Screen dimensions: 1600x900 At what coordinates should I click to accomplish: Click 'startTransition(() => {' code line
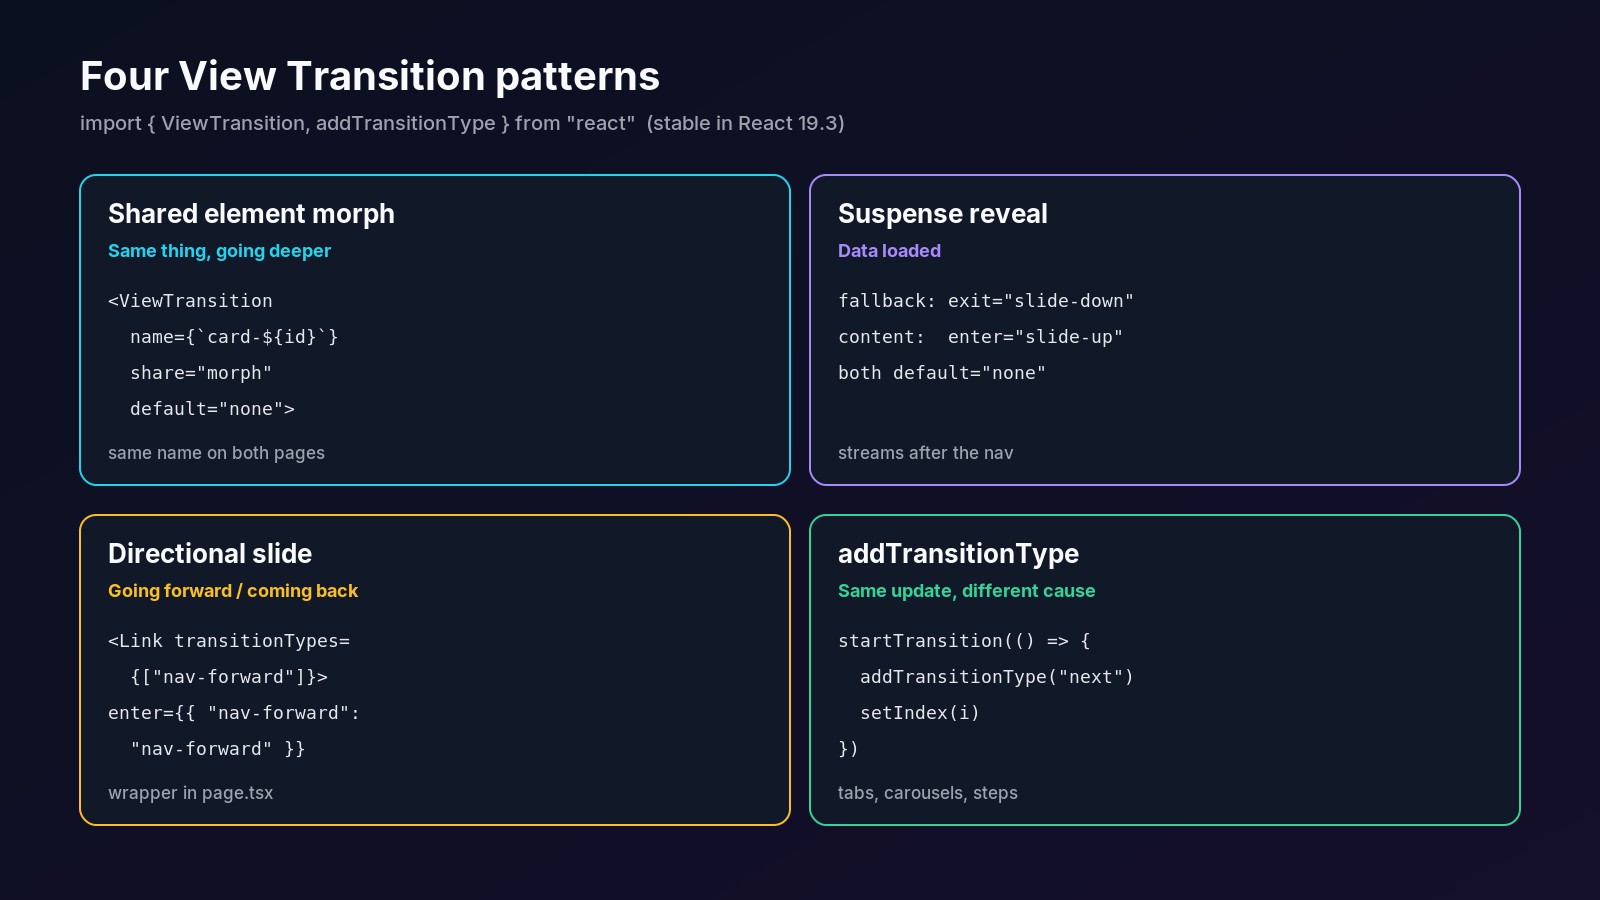pos(964,641)
